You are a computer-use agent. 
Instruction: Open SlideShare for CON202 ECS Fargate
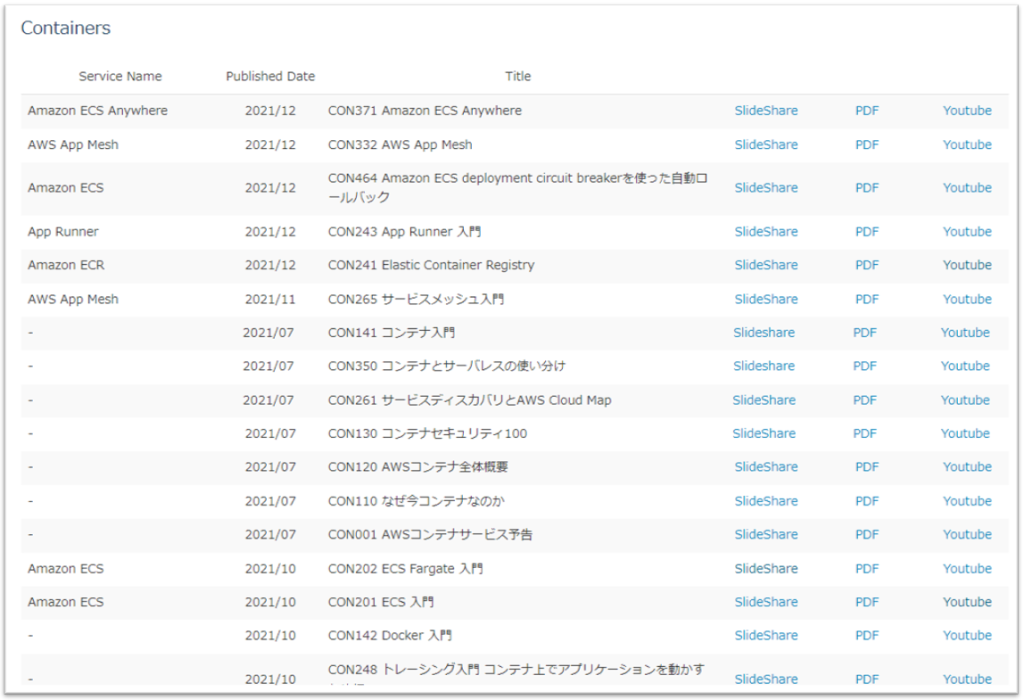tap(766, 569)
